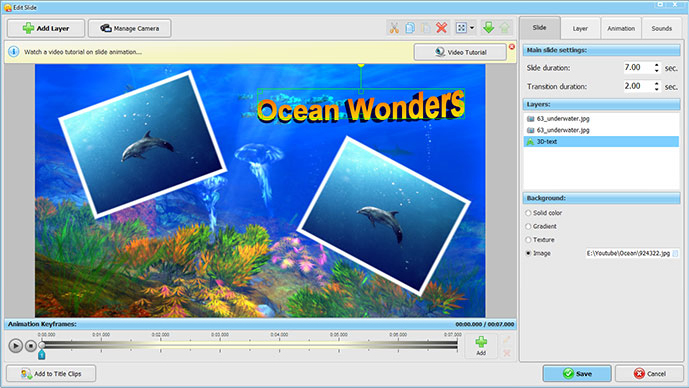Increase slide duration with up arrow
This screenshot has width=689, height=388.
point(656,65)
